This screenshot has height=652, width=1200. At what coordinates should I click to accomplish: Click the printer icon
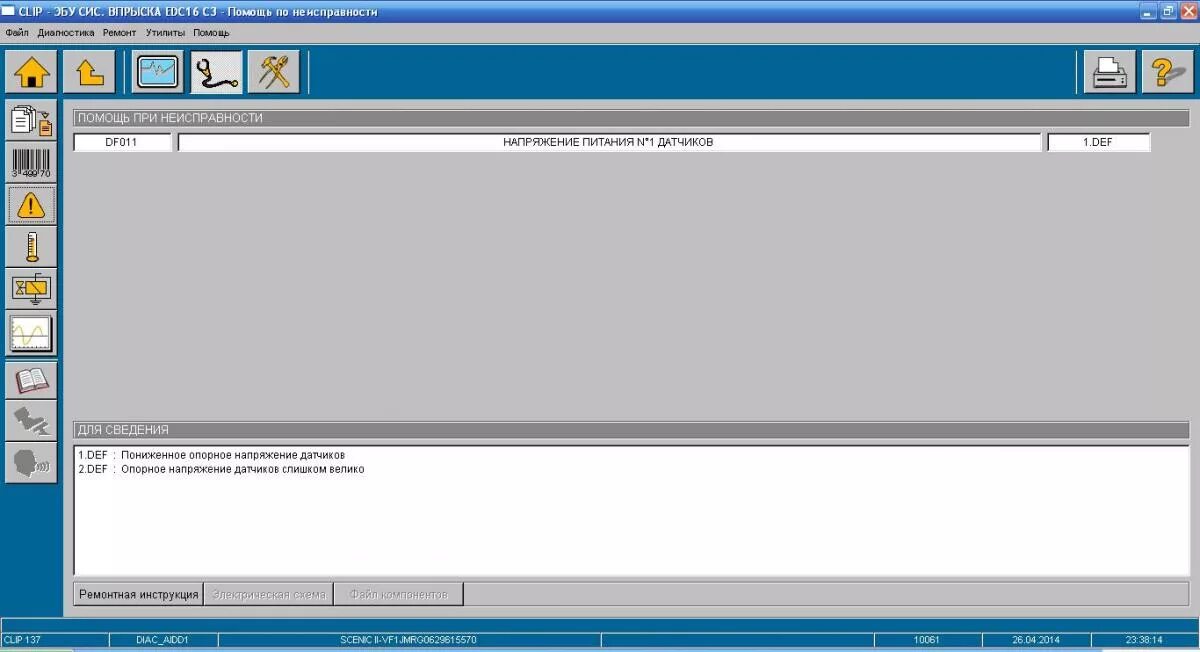pyautogui.click(x=1111, y=73)
